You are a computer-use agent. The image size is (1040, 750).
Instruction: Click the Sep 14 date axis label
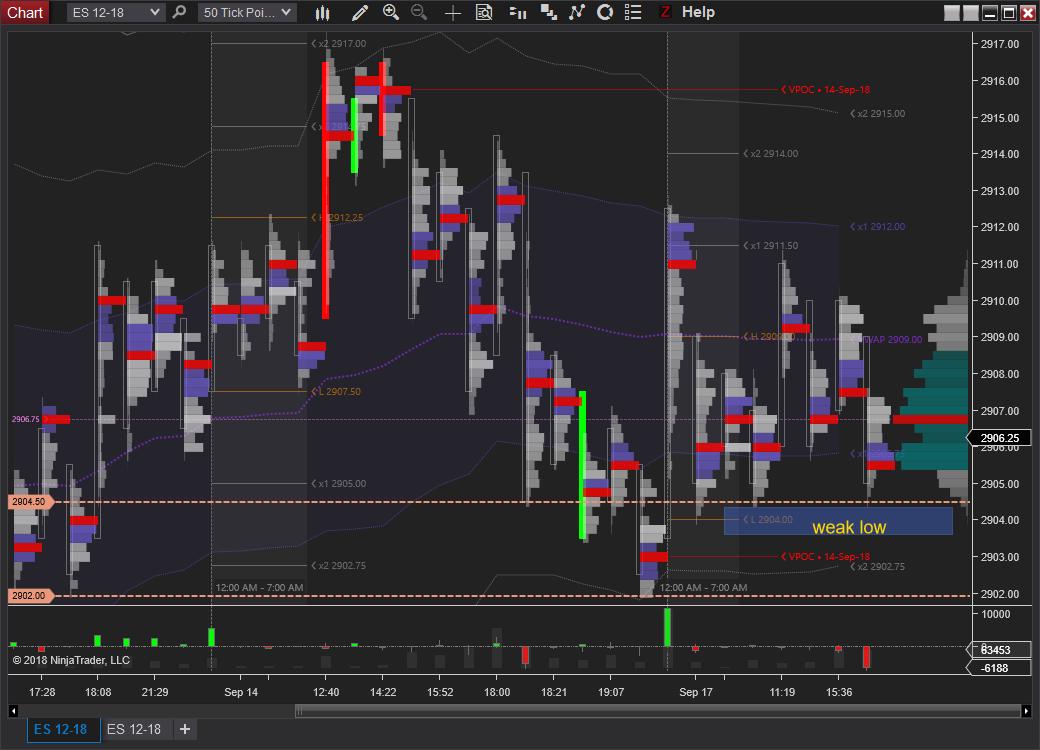241,692
